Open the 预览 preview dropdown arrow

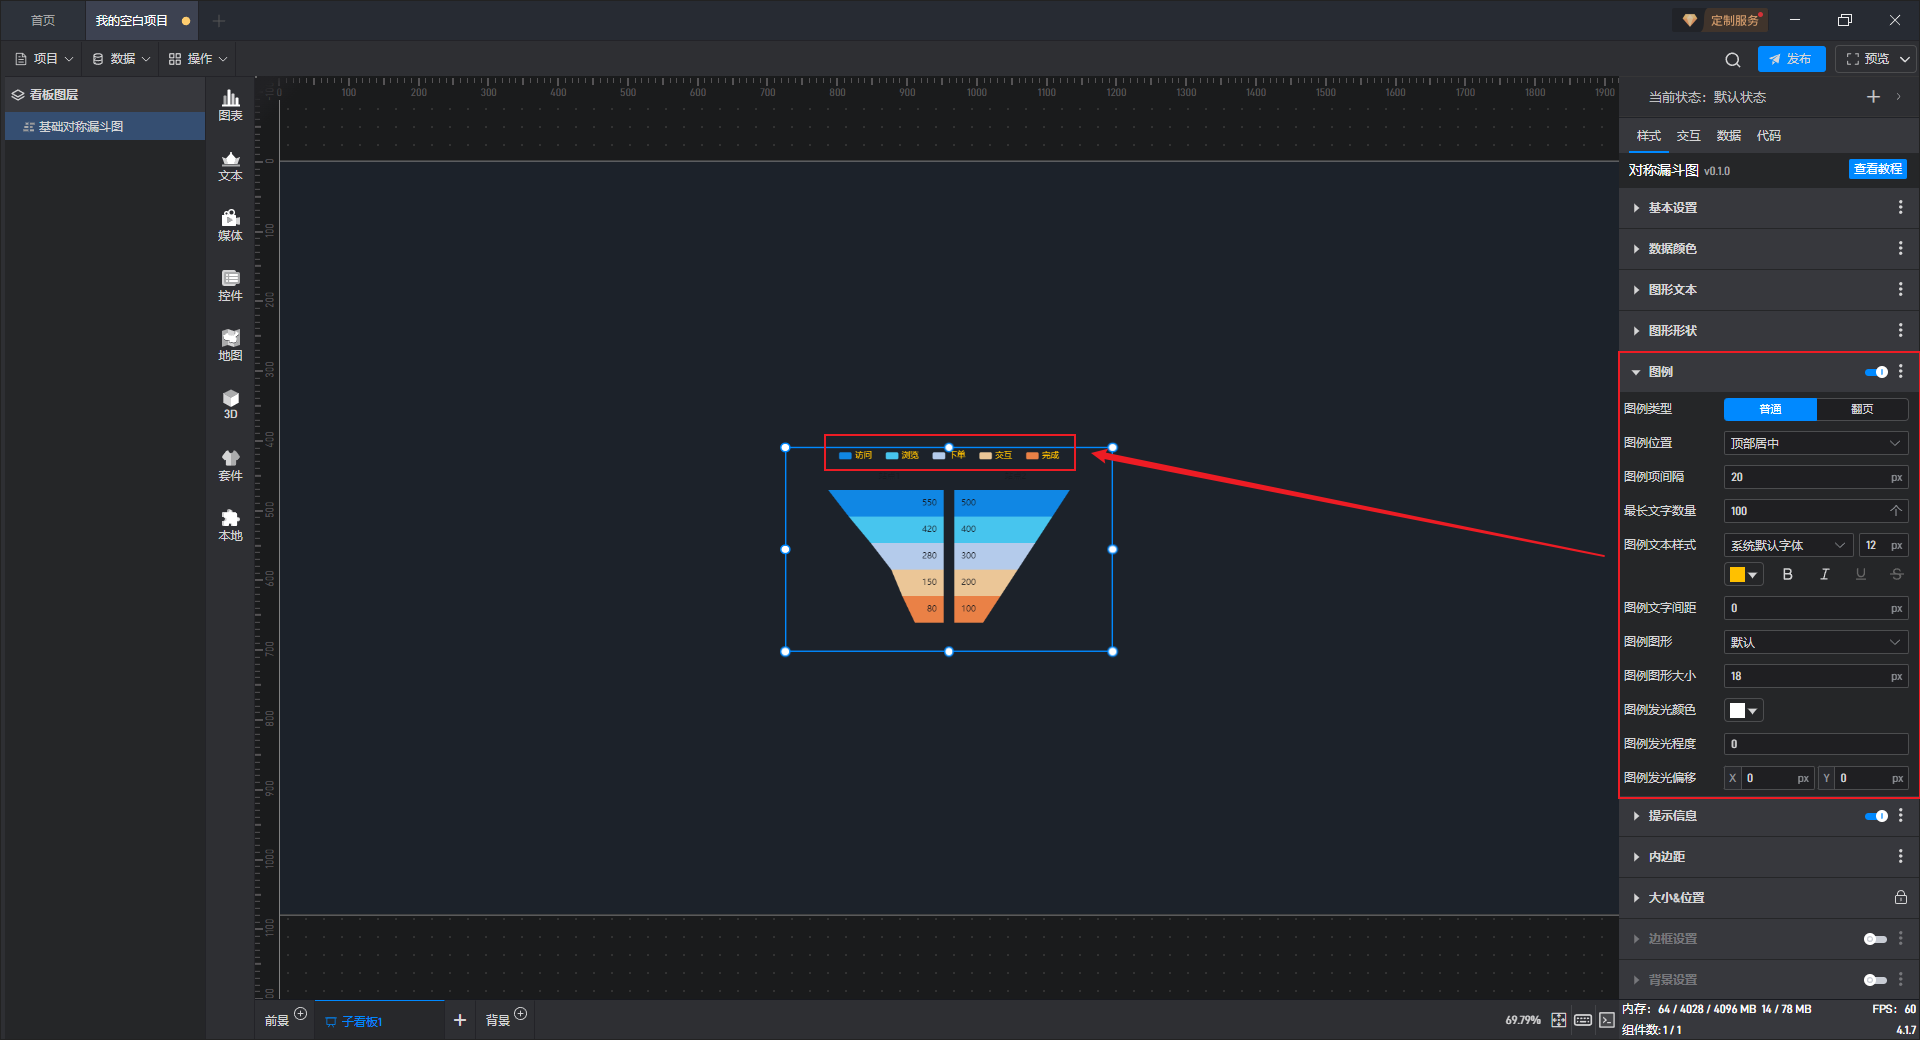tap(1905, 59)
